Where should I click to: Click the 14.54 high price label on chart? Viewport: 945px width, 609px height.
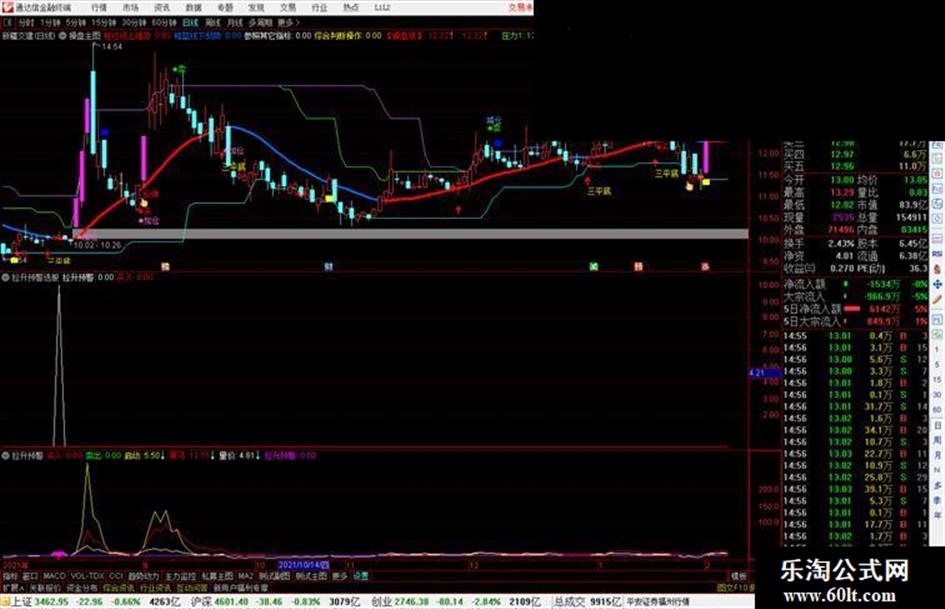point(112,46)
